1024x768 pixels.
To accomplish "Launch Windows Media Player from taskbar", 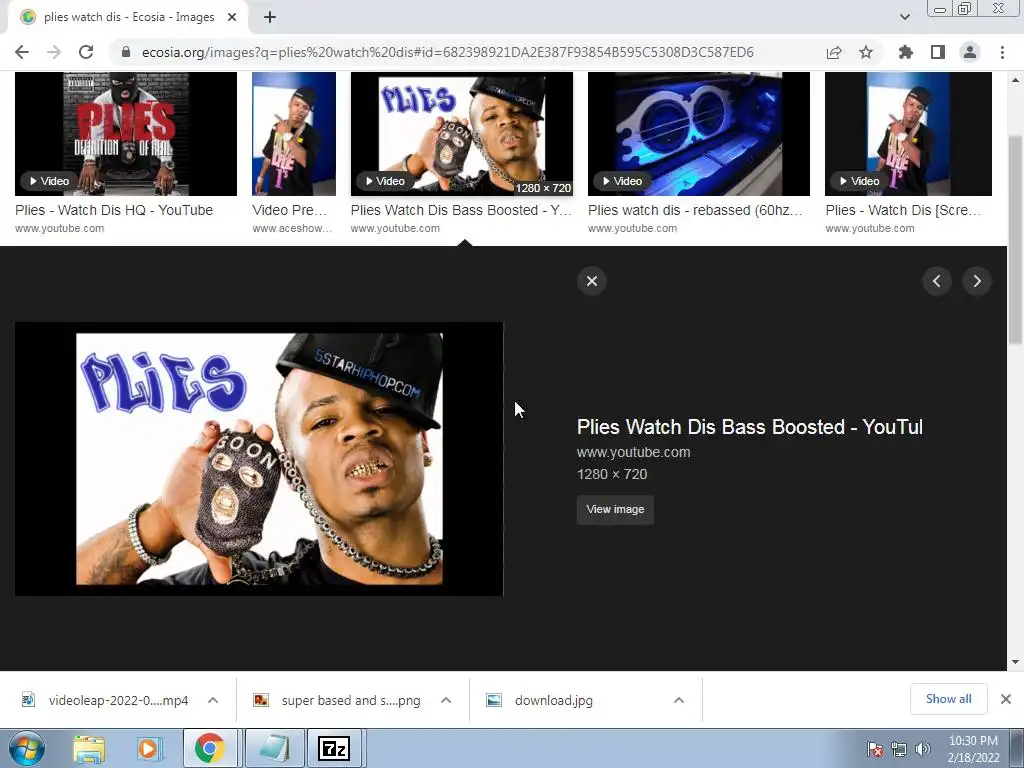I will [150, 748].
